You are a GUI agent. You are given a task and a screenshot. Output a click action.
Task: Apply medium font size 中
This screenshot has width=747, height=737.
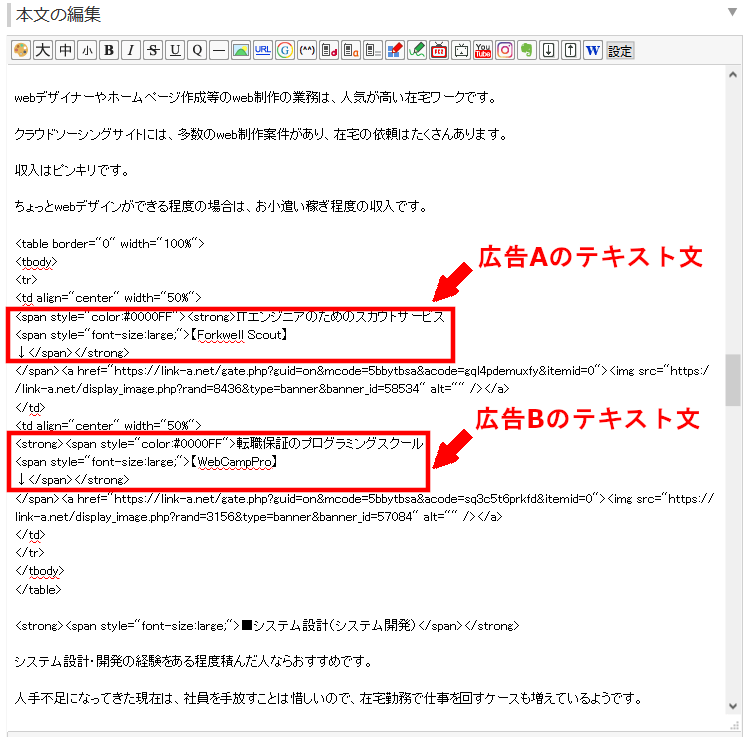coord(65,50)
